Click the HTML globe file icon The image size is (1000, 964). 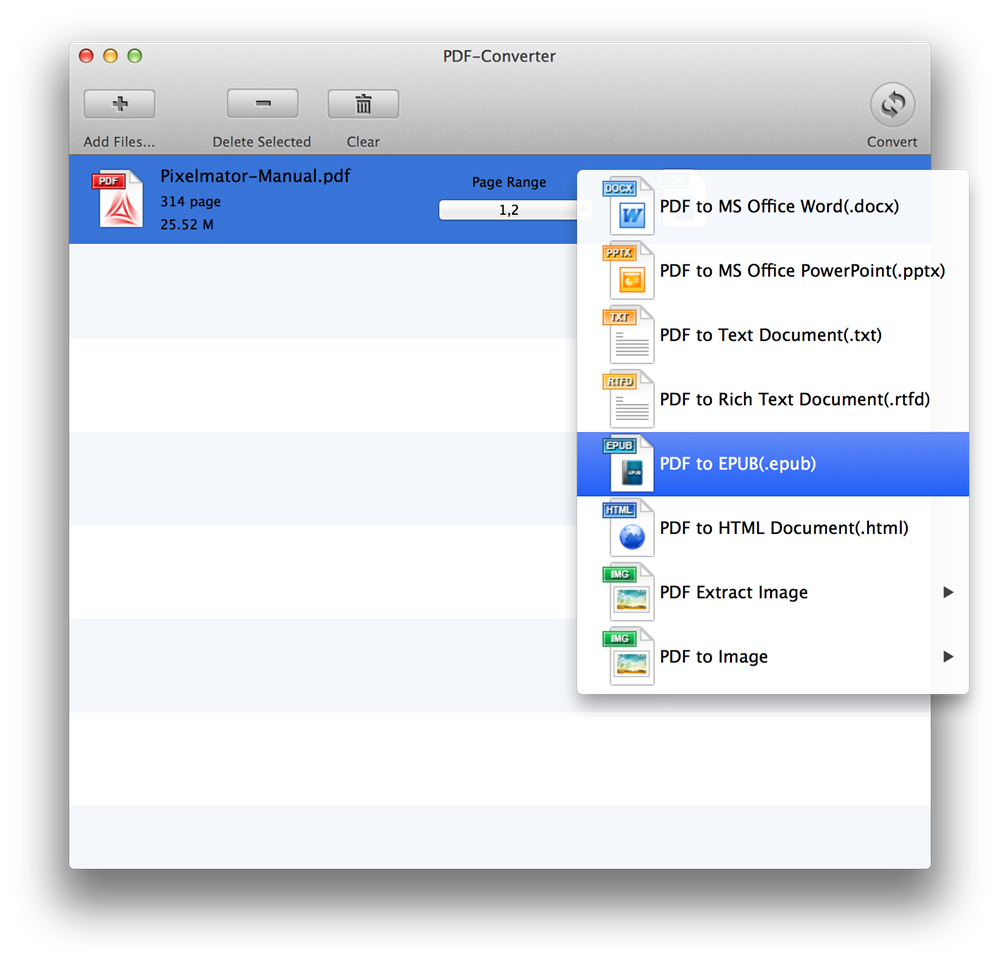point(630,528)
